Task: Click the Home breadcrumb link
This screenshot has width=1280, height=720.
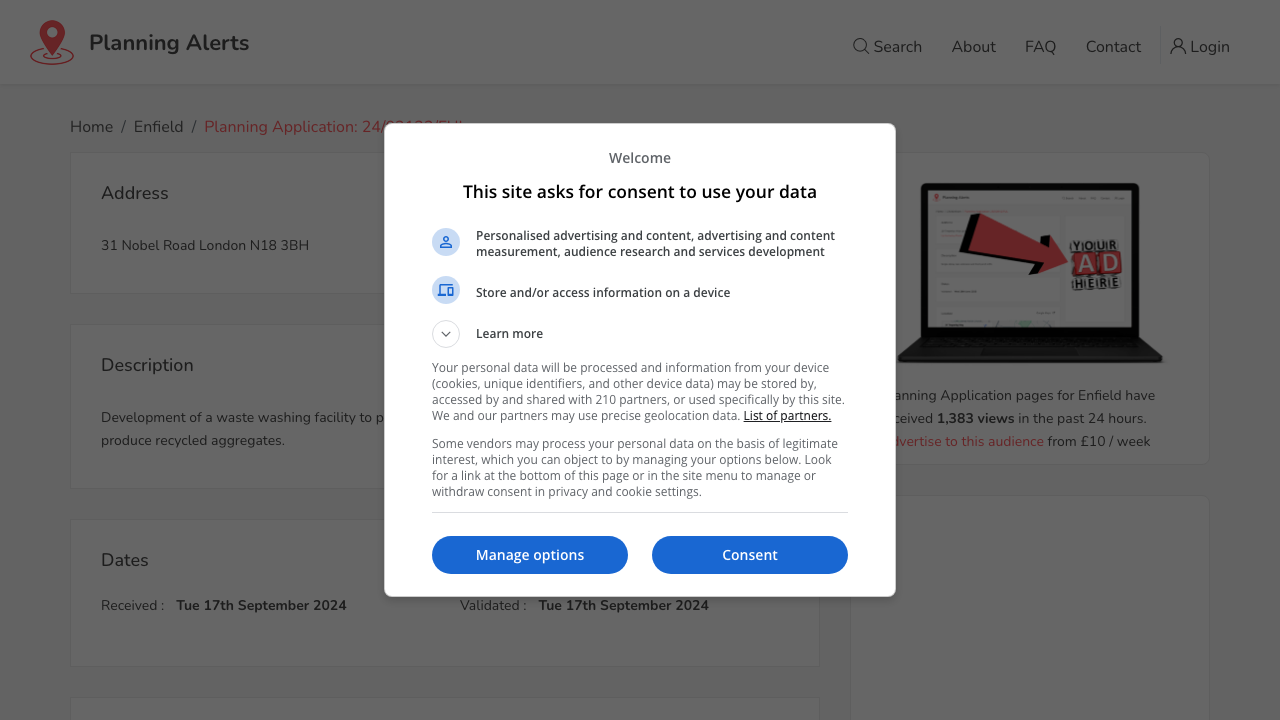Action: (91, 127)
